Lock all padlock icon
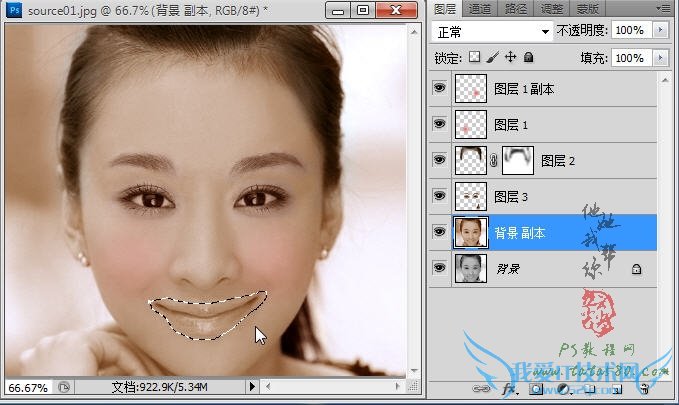The width and height of the screenshot is (679, 405). click(x=528, y=57)
